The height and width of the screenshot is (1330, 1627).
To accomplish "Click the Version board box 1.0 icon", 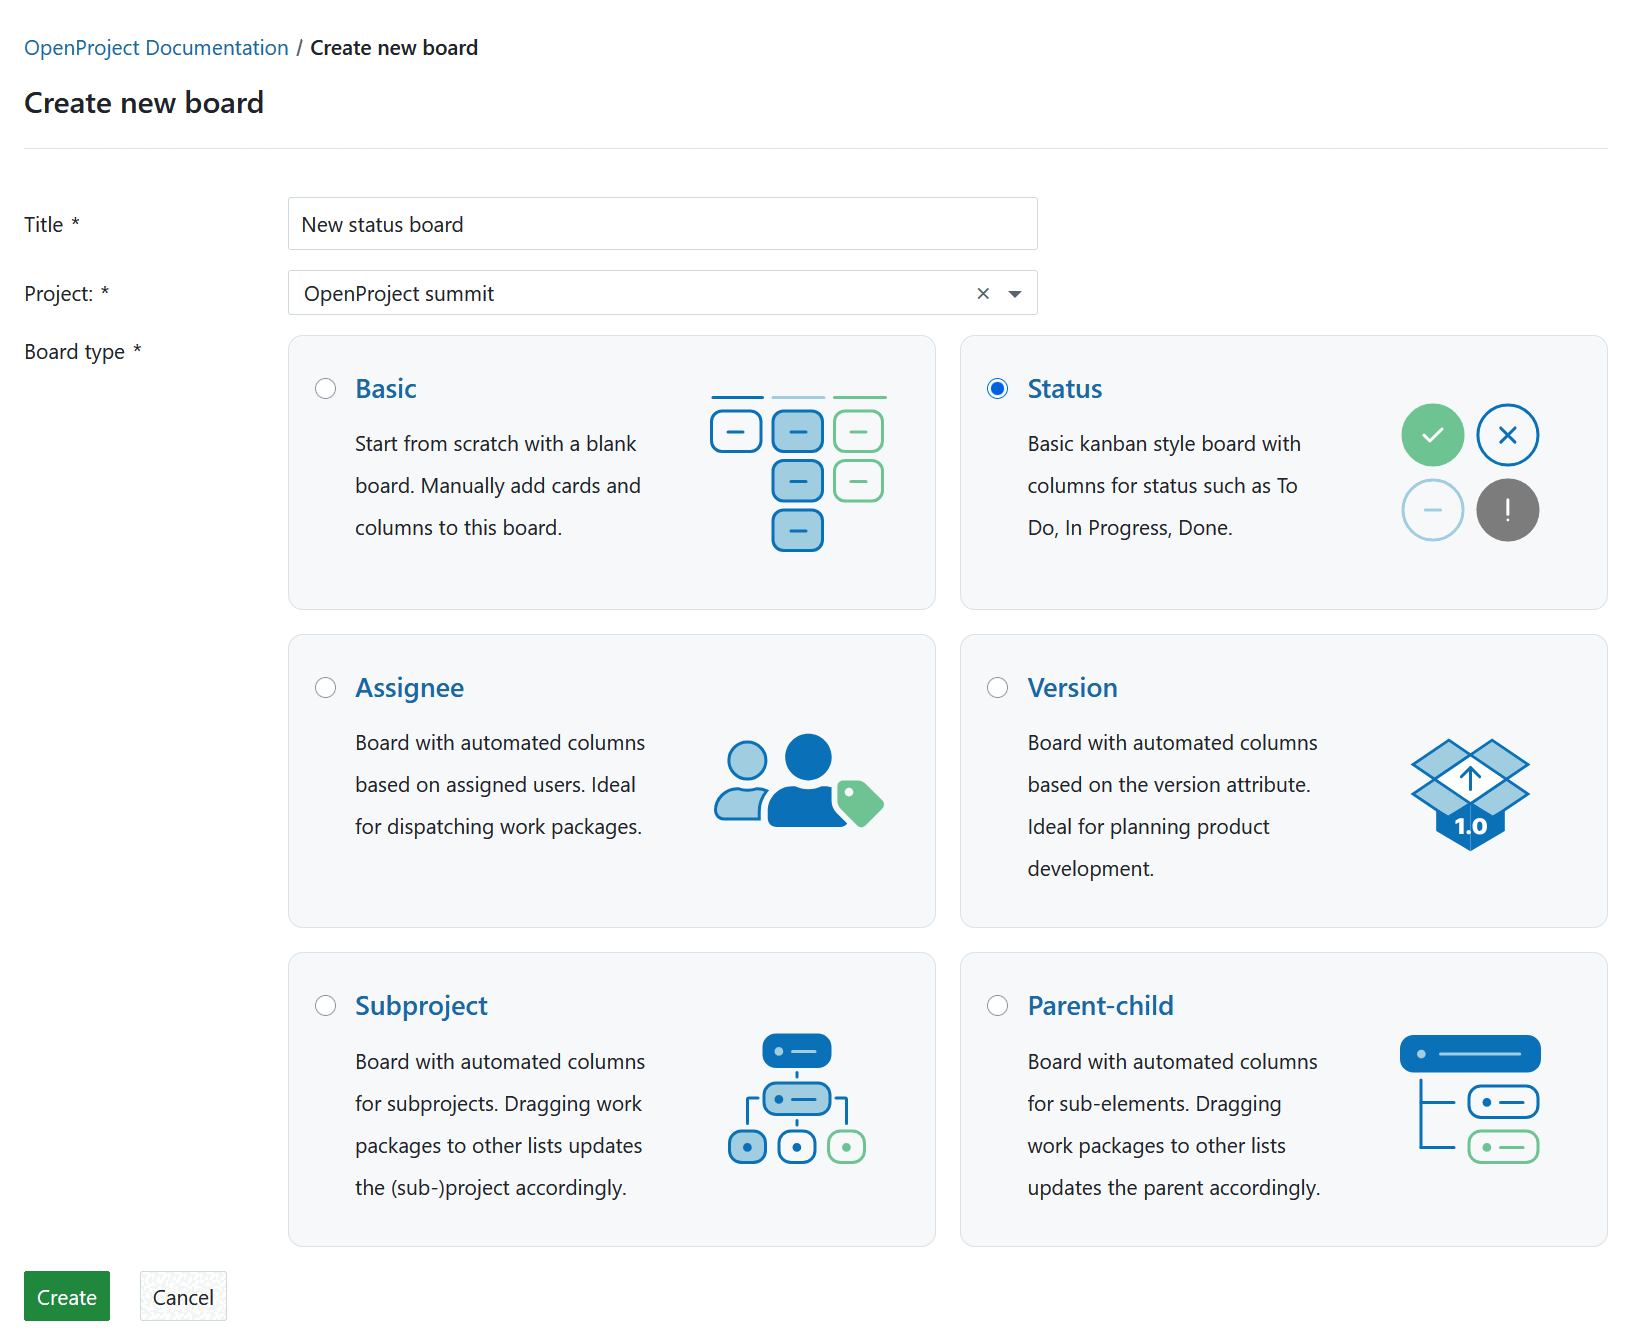I will point(1469,794).
